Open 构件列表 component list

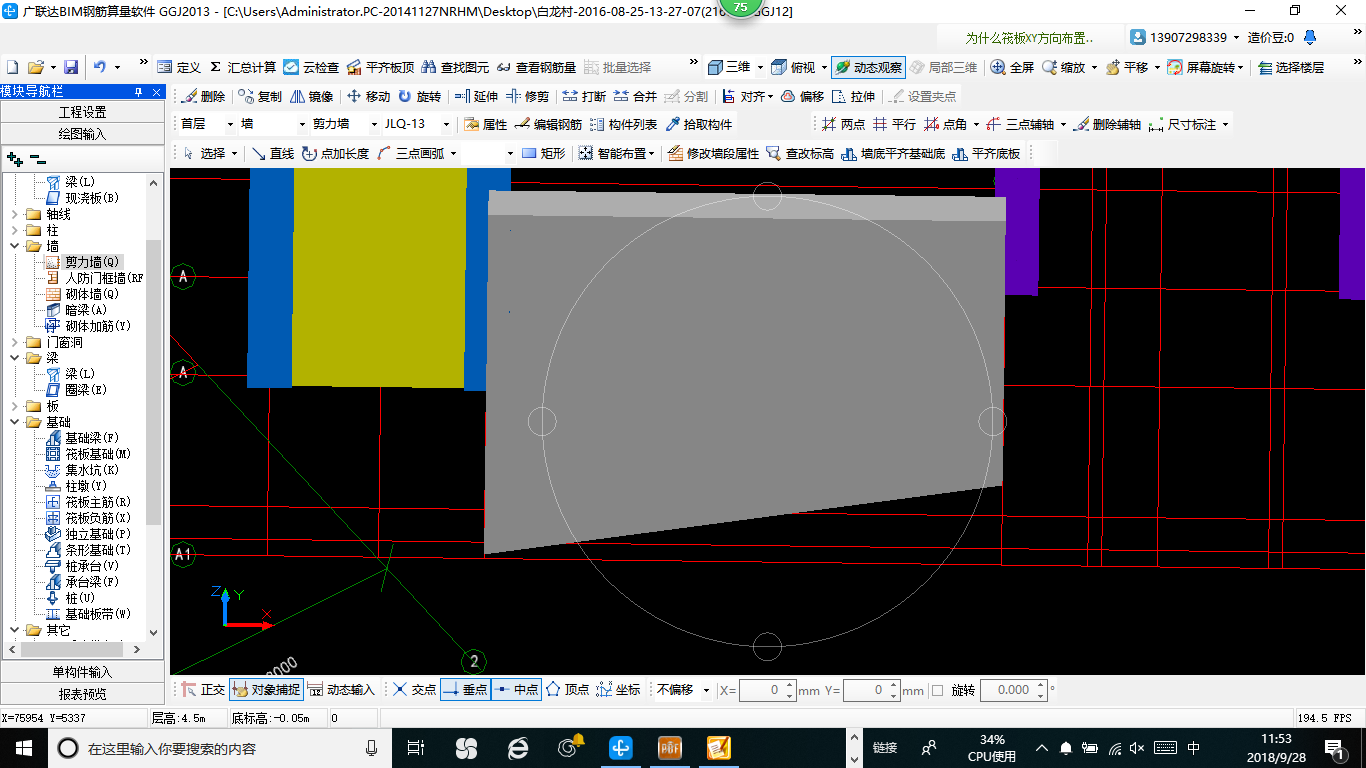click(624, 124)
